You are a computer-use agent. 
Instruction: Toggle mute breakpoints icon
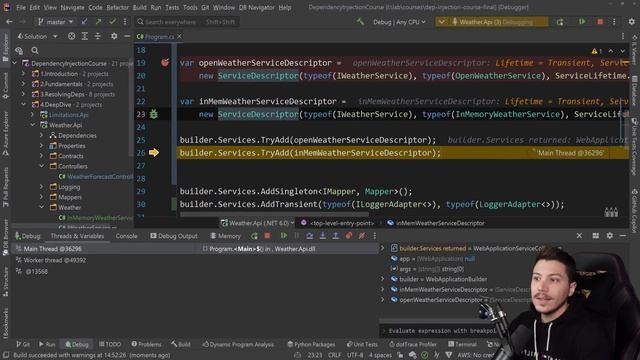pyautogui.click(x=362, y=236)
